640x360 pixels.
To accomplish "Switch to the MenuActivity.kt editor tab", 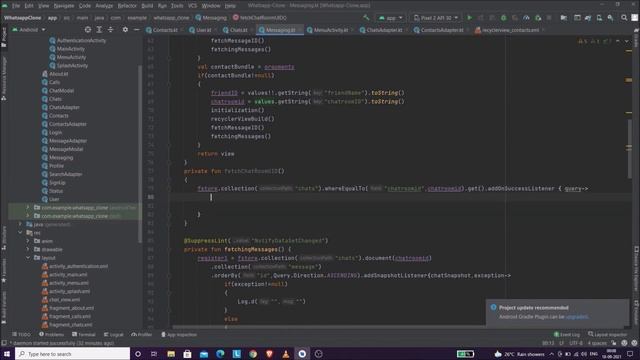I will pyautogui.click(x=330, y=30).
